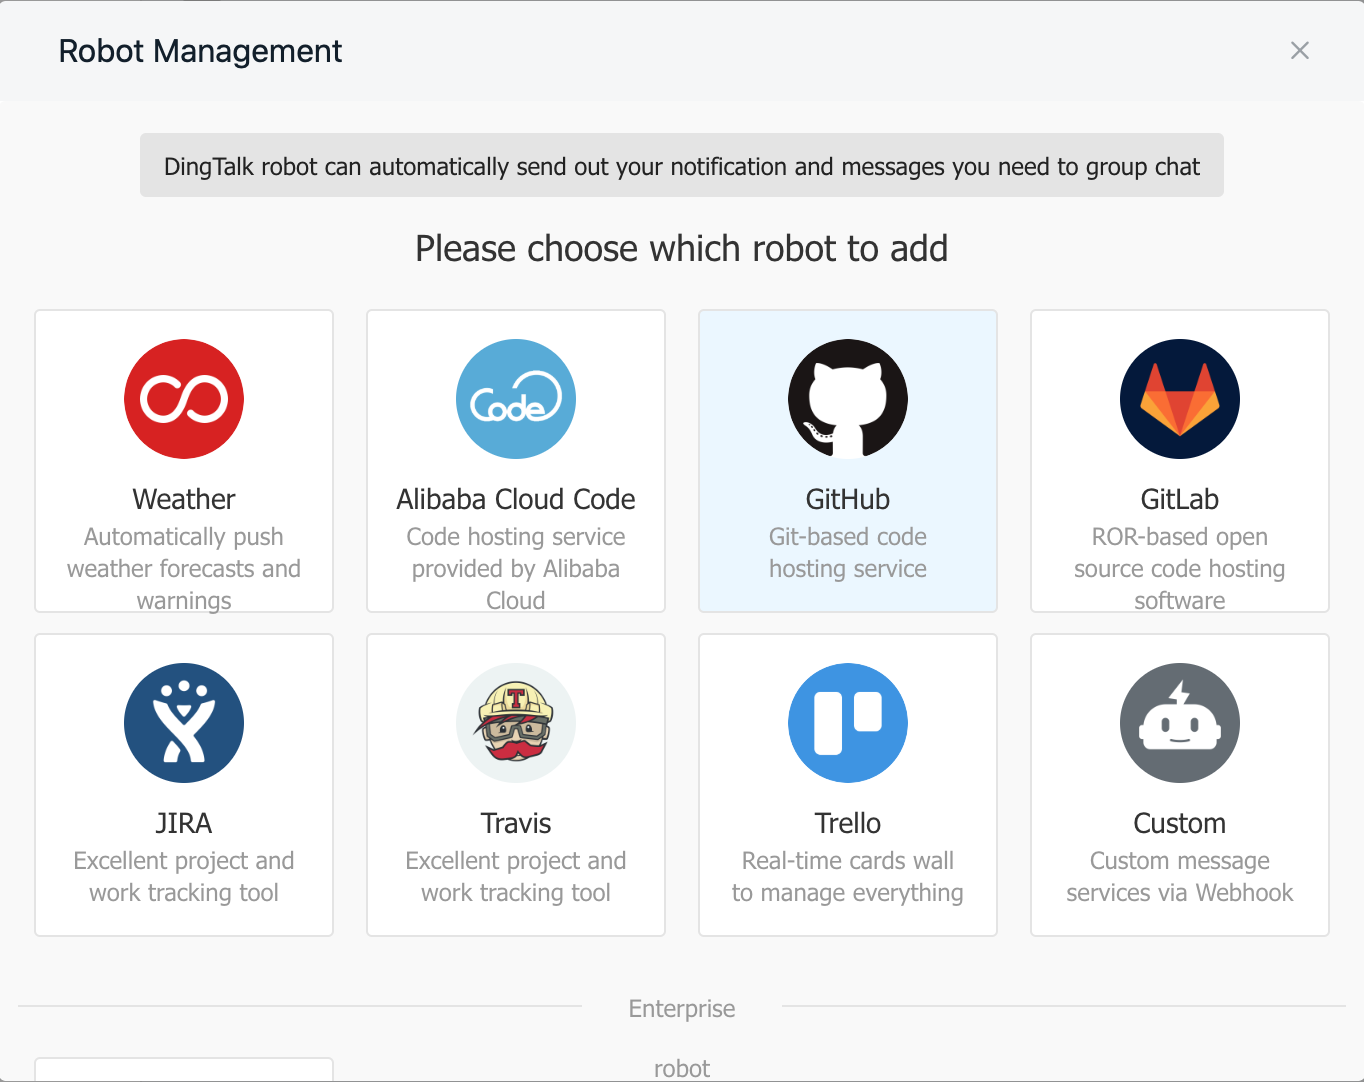The height and width of the screenshot is (1082, 1364).
Task: Select the JIRA robot icon
Action: pyautogui.click(x=184, y=723)
